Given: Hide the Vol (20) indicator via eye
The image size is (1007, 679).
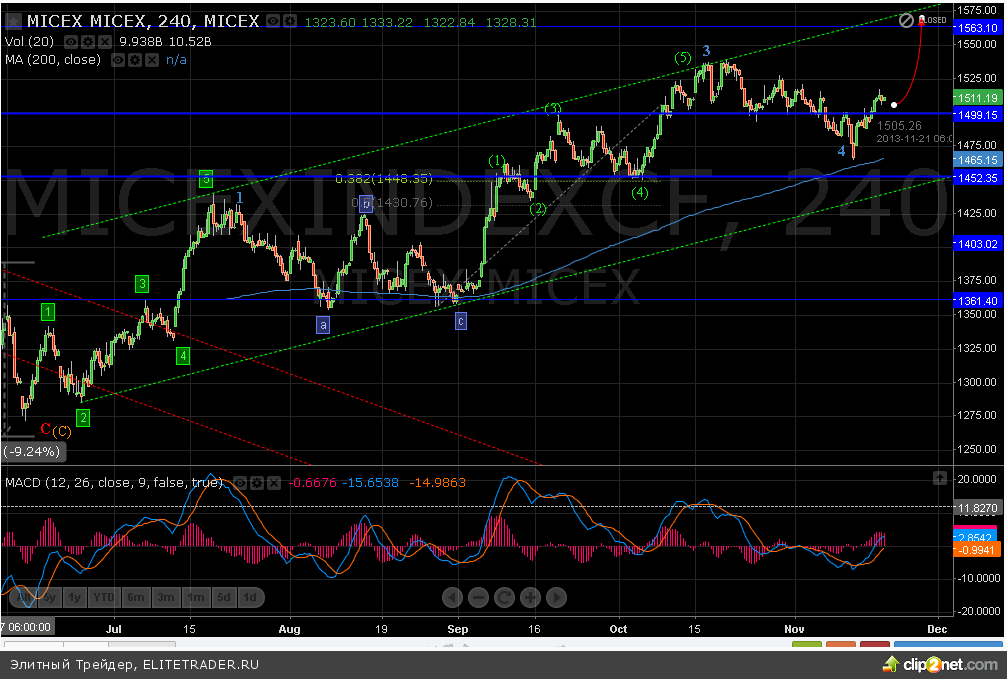Looking at the screenshot, I should (71, 42).
